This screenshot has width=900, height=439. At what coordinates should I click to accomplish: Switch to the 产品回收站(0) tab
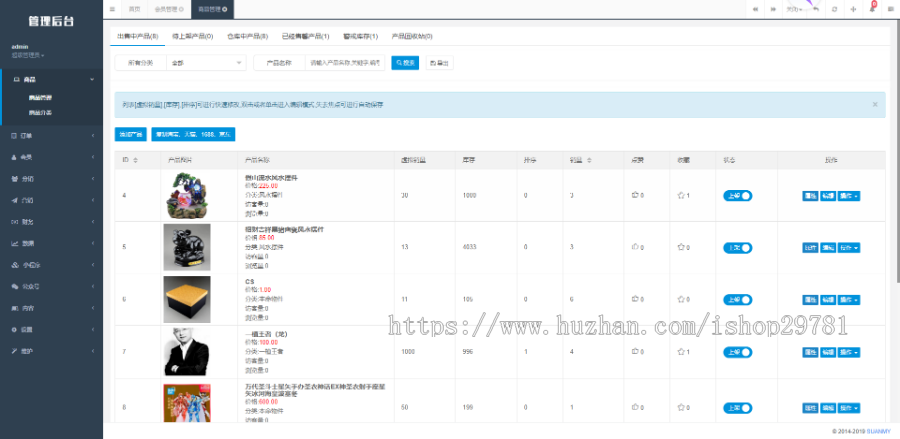click(412, 36)
